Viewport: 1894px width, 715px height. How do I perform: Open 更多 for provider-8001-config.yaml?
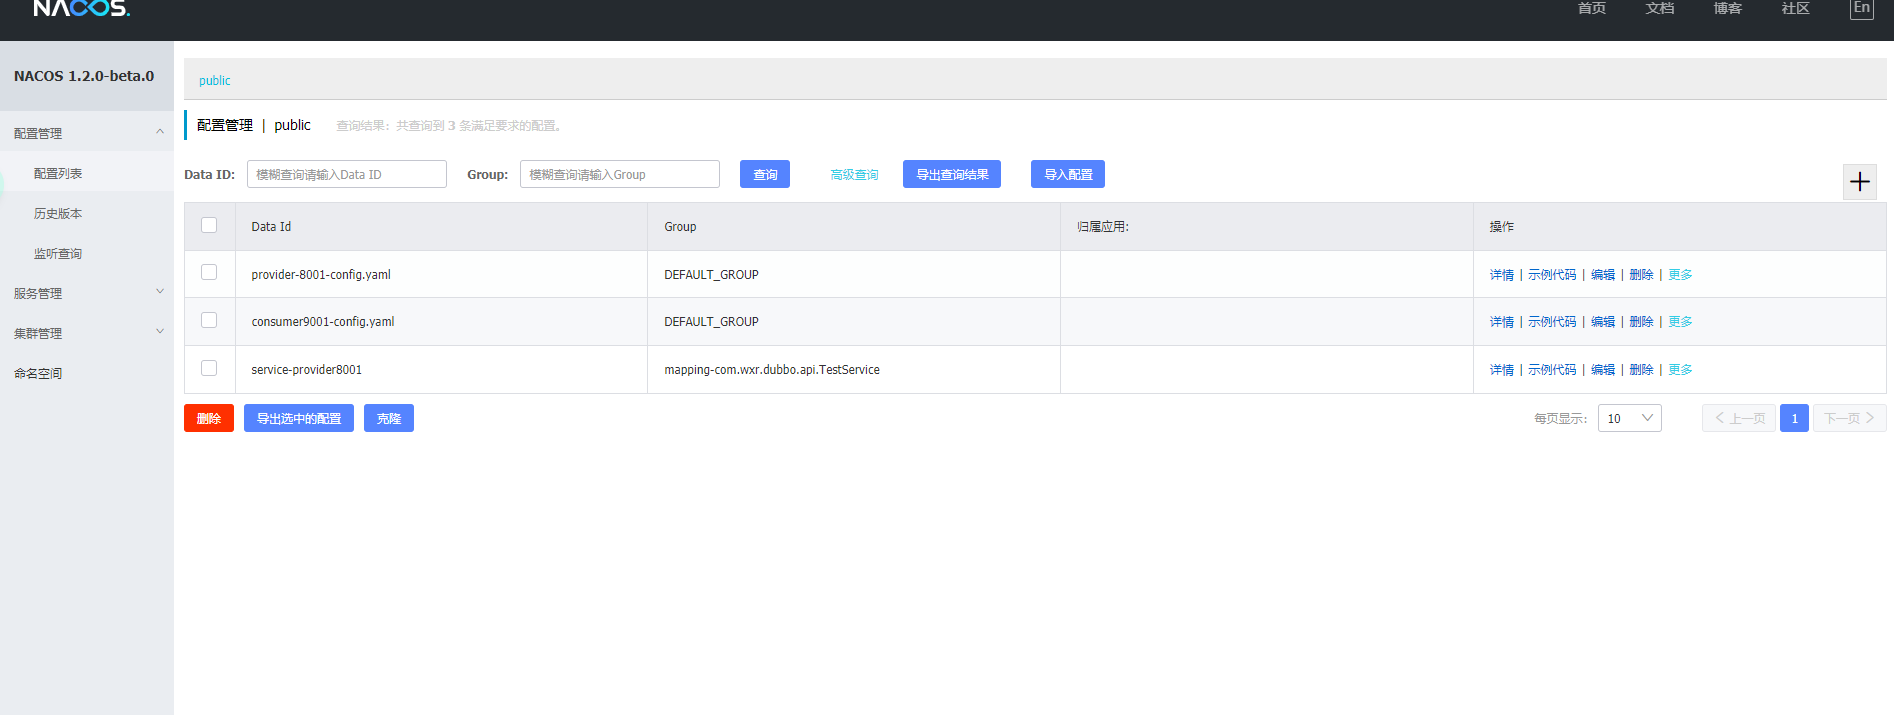coord(1680,274)
